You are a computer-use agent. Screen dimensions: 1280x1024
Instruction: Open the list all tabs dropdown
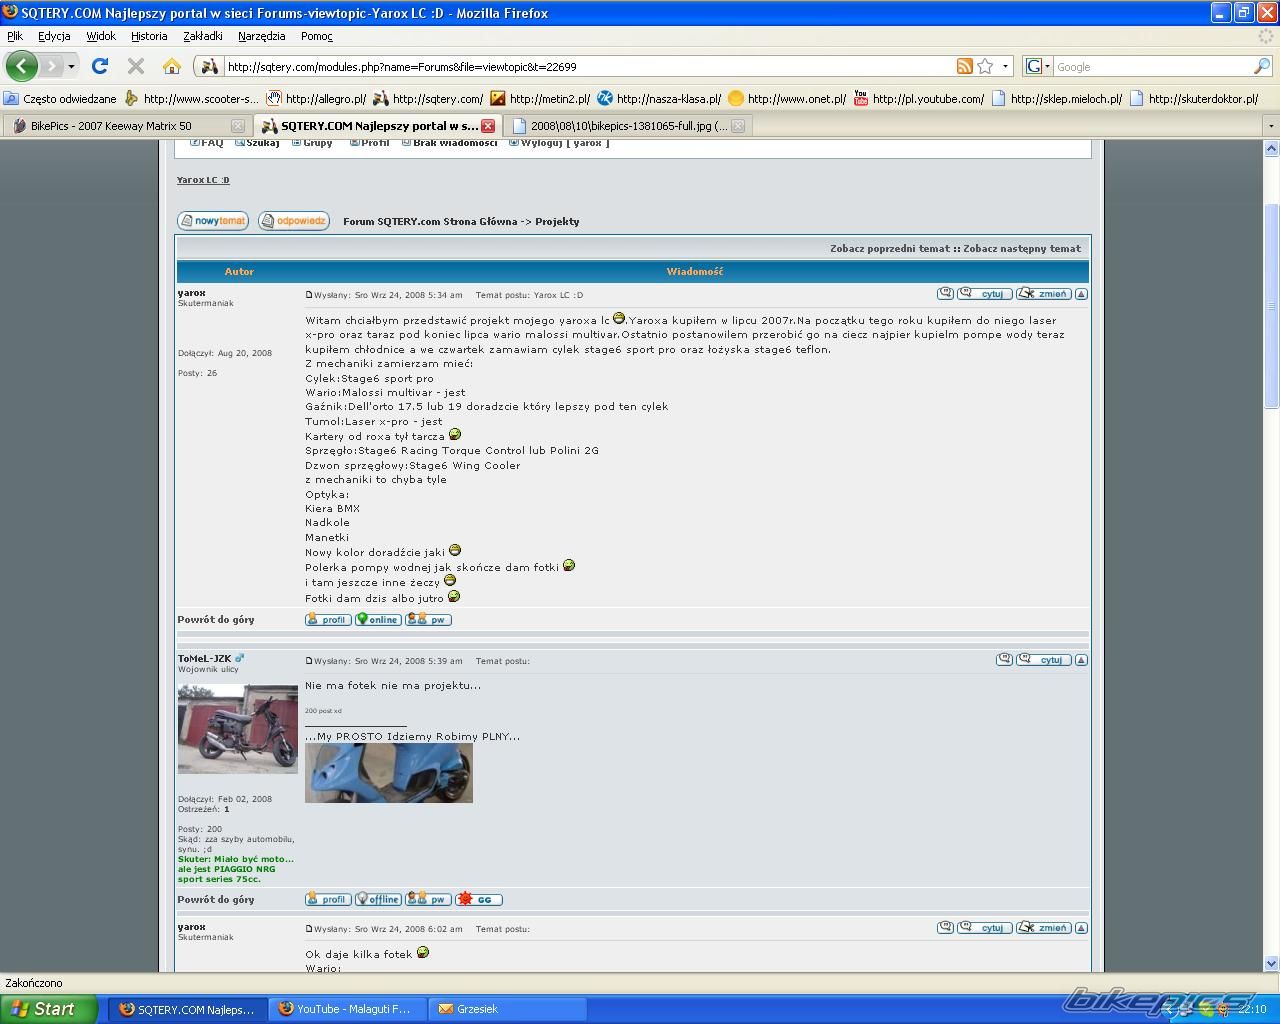pos(1271,126)
